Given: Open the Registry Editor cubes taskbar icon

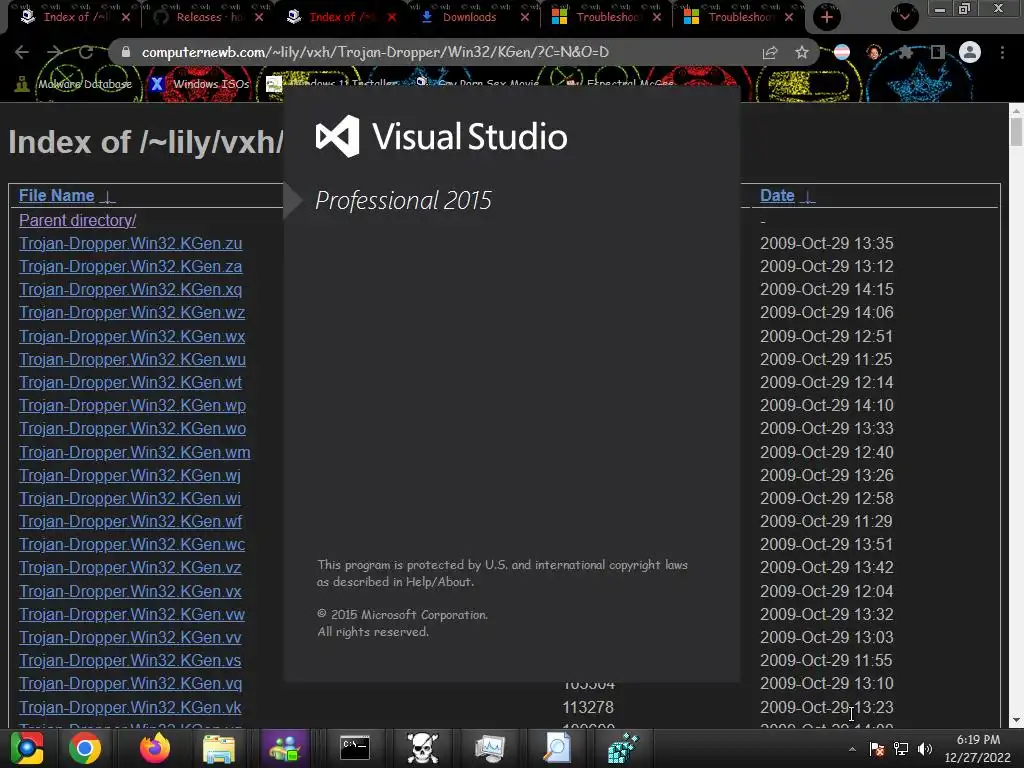Looking at the screenshot, I should 622,748.
